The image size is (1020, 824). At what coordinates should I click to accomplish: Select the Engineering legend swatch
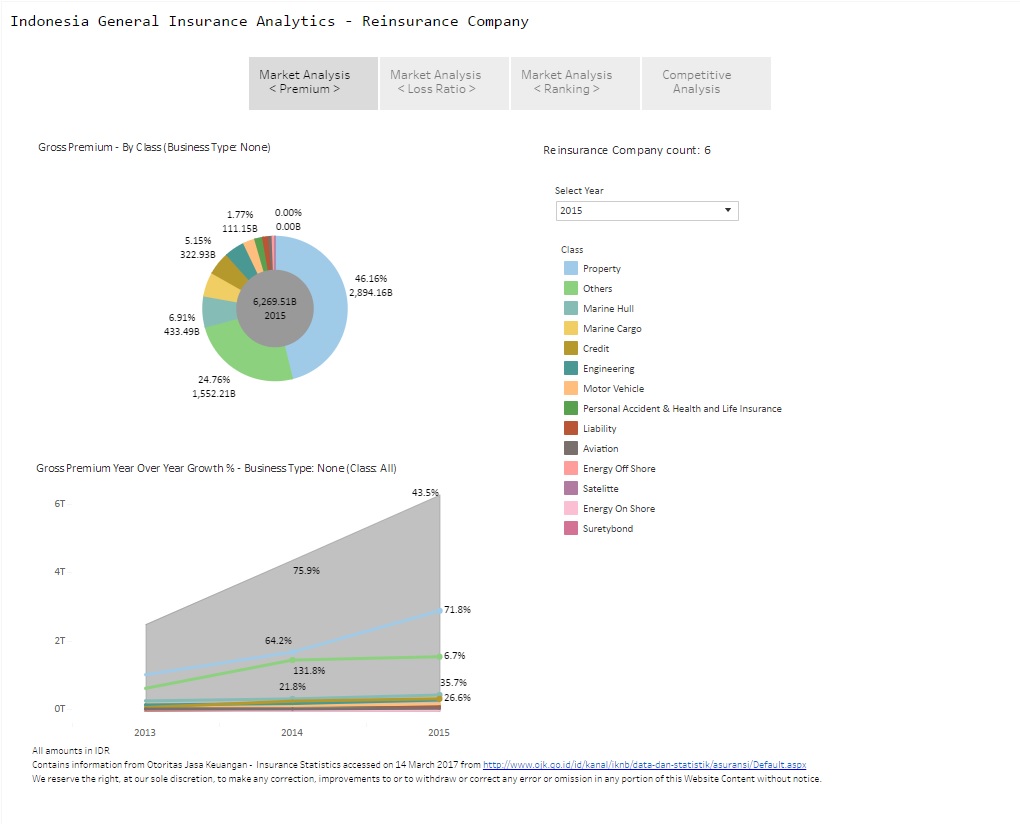point(571,368)
